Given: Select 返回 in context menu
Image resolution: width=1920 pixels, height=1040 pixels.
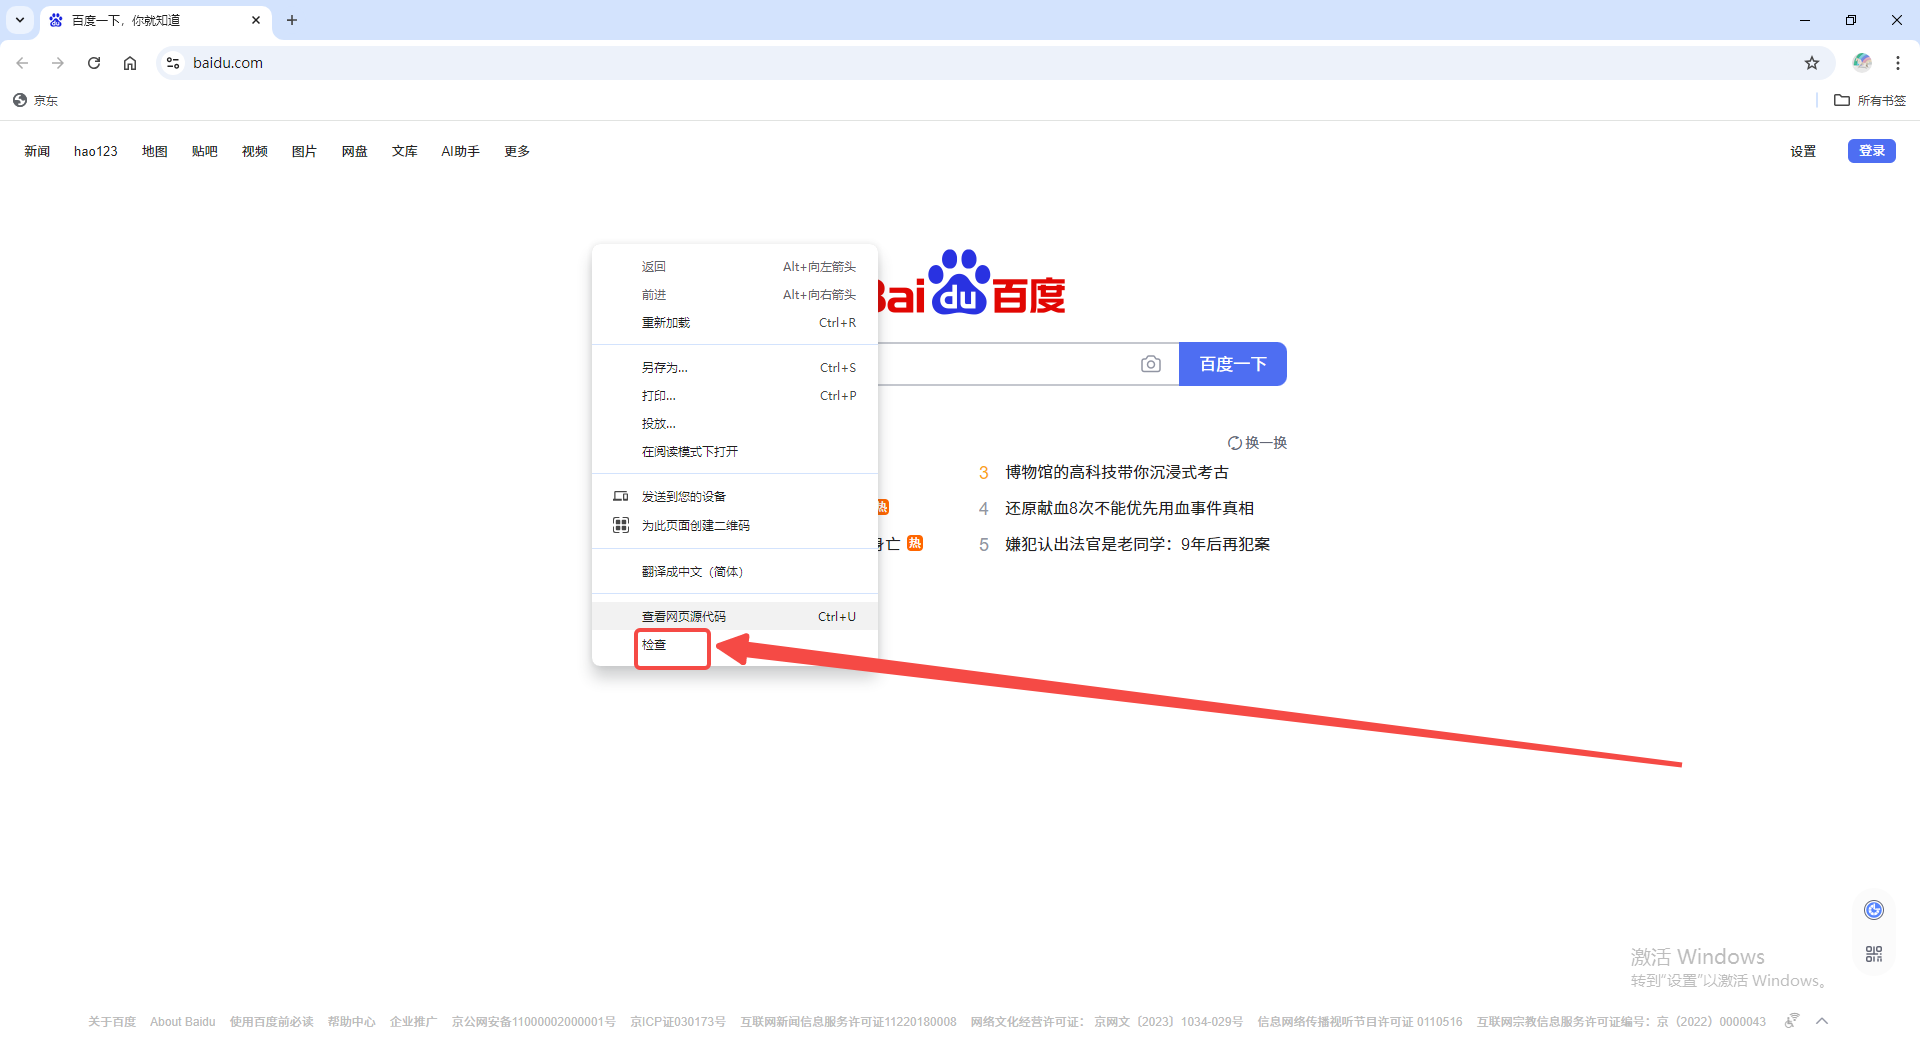Looking at the screenshot, I should point(735,267).
